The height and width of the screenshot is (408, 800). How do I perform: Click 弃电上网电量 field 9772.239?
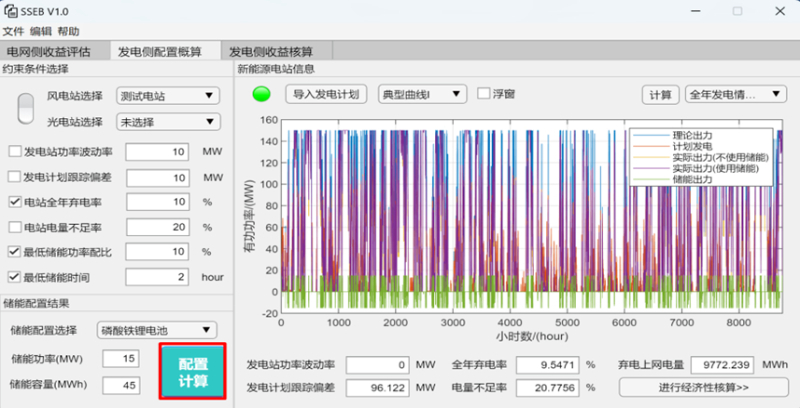click(722, 365)
